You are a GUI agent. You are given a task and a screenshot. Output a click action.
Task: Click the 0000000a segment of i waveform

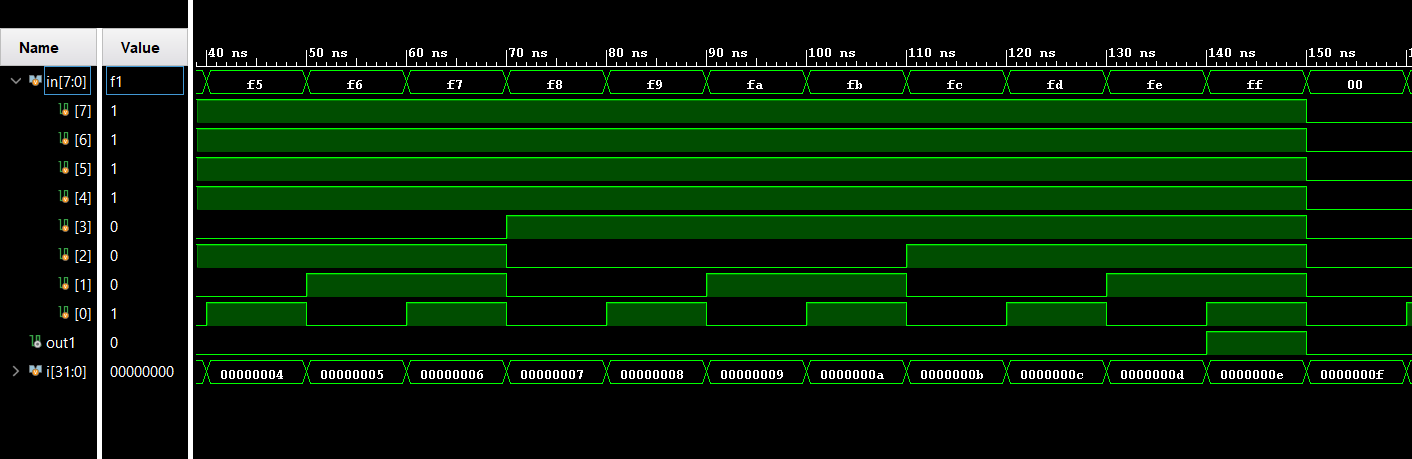click(x=855, y=374)
